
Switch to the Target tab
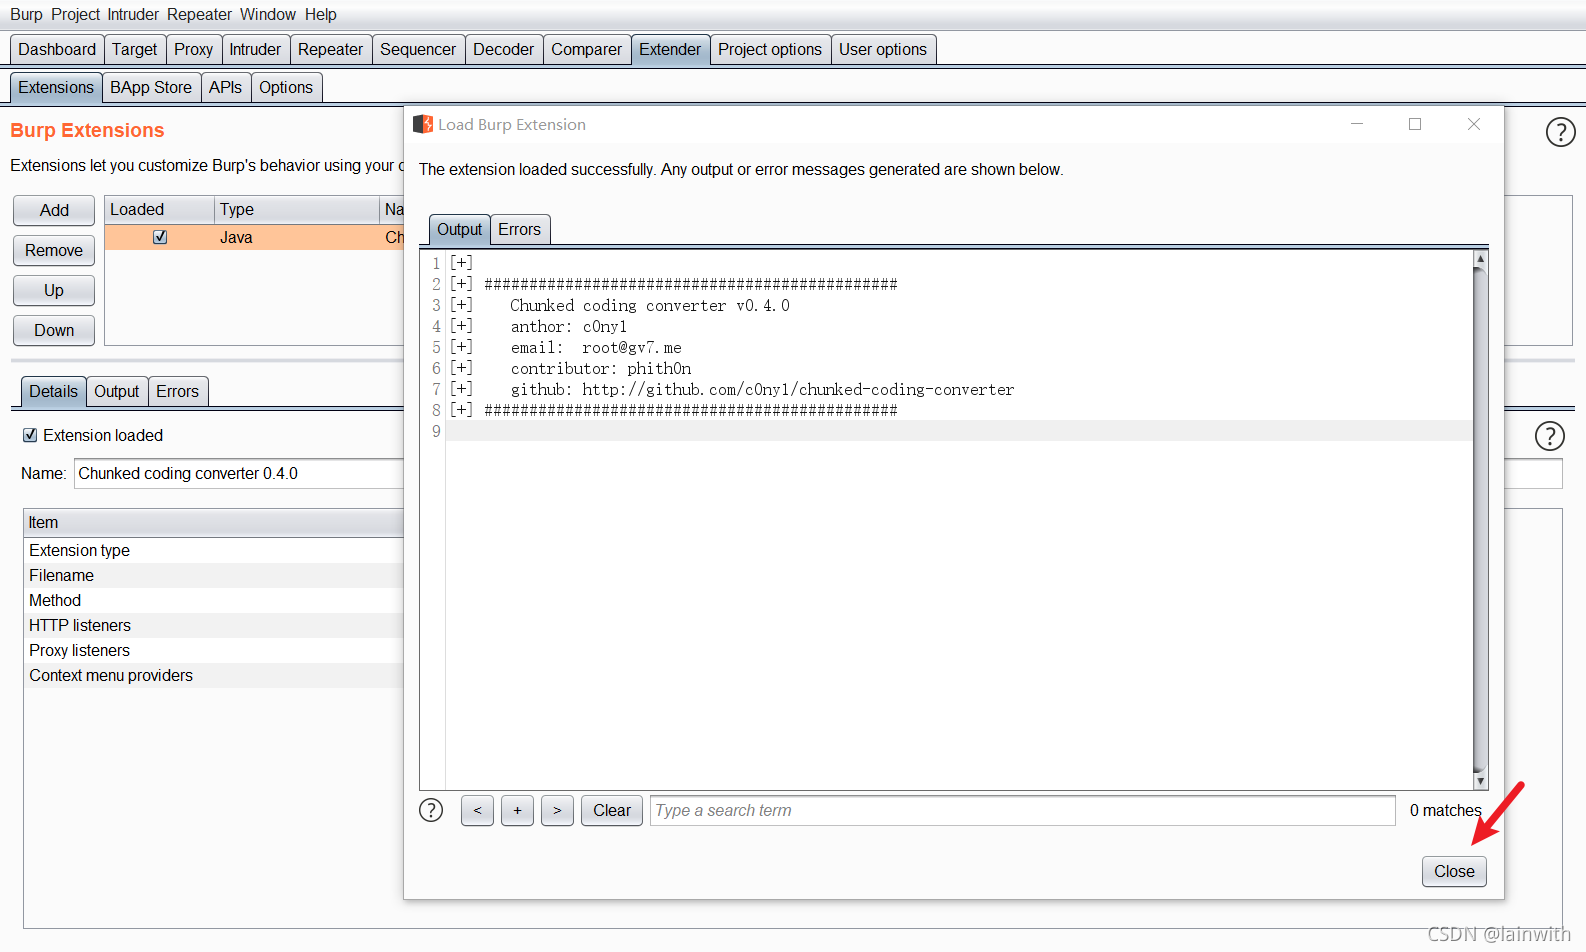point(135,50)
